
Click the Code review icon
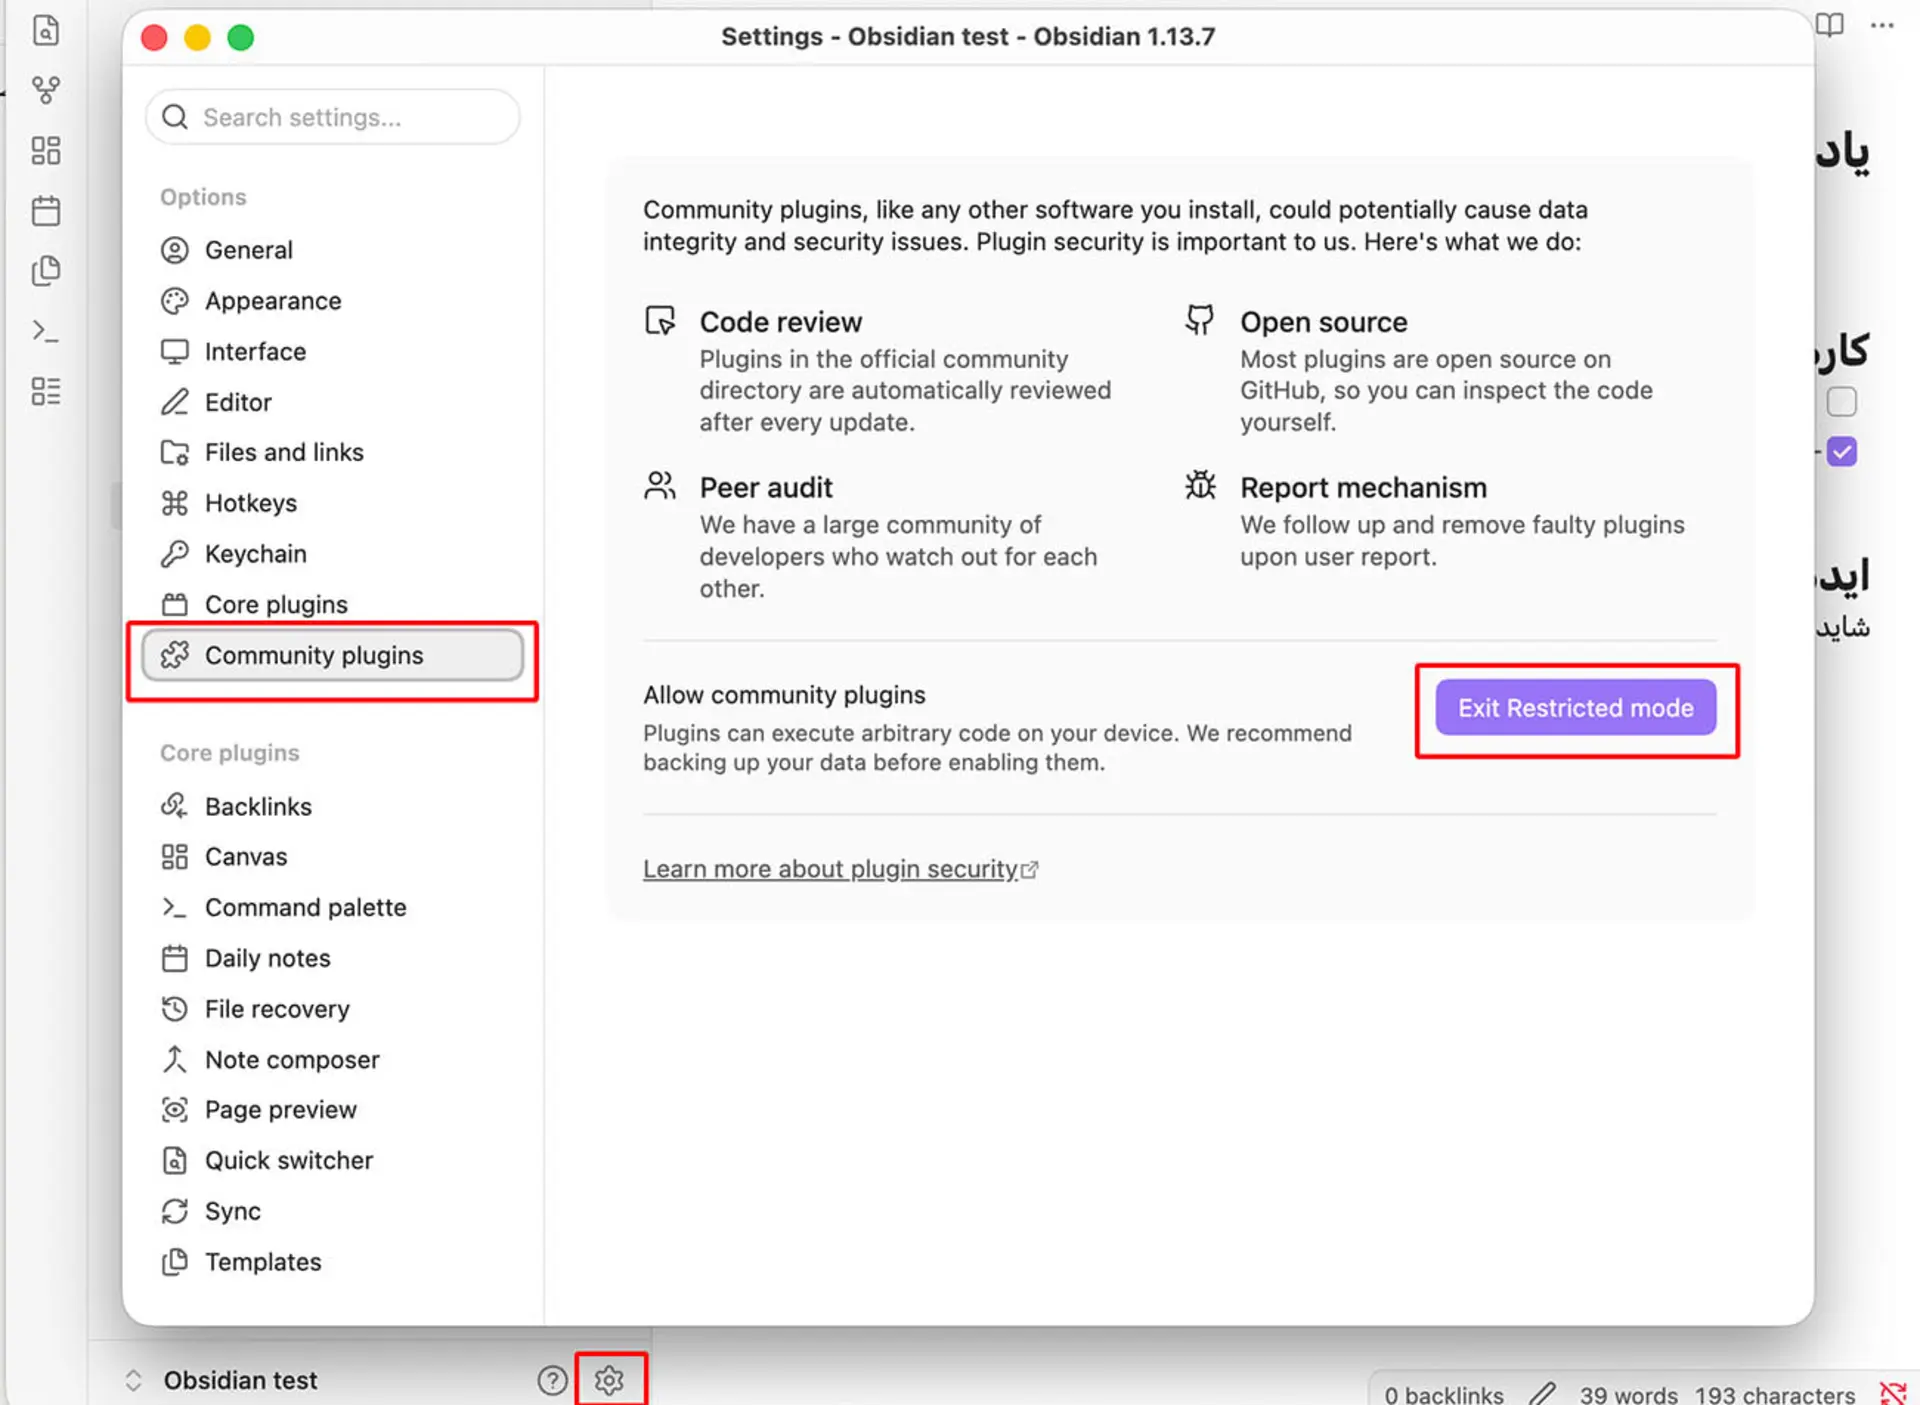click(660, 321)
